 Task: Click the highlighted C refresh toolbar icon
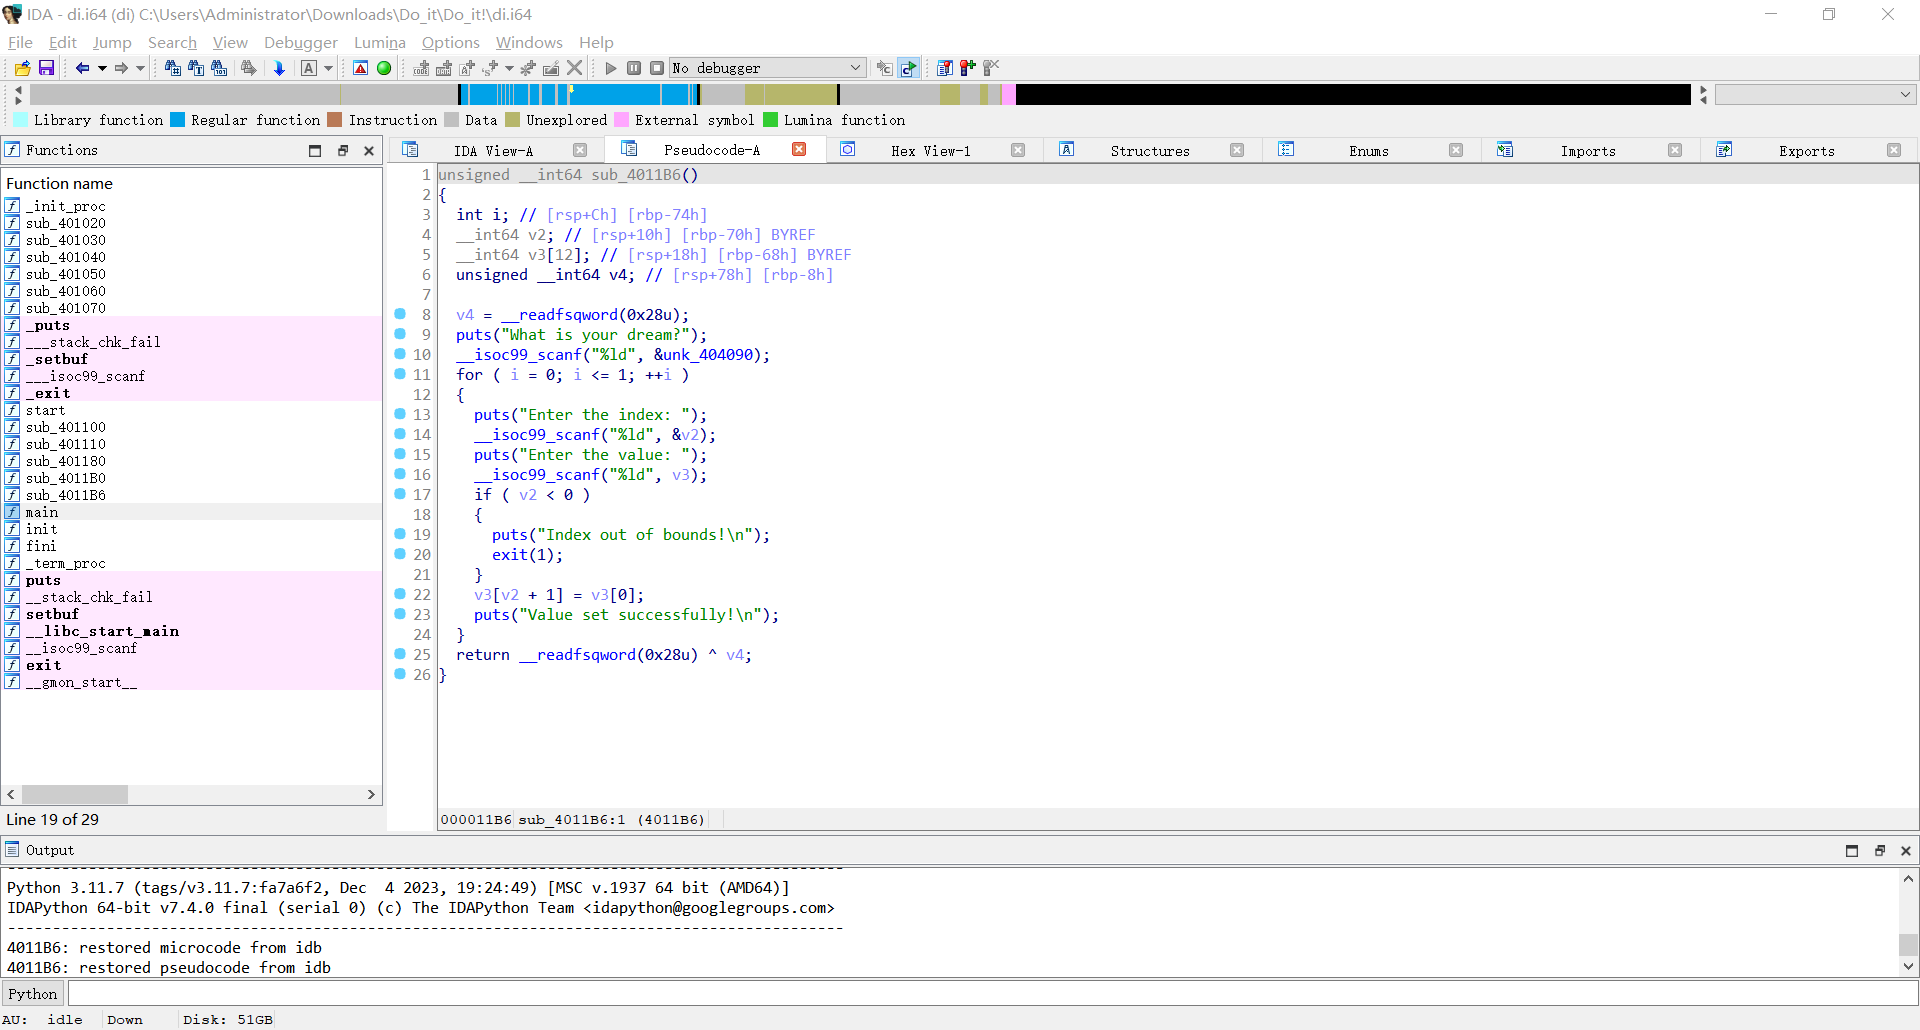(x=908, y=68)
